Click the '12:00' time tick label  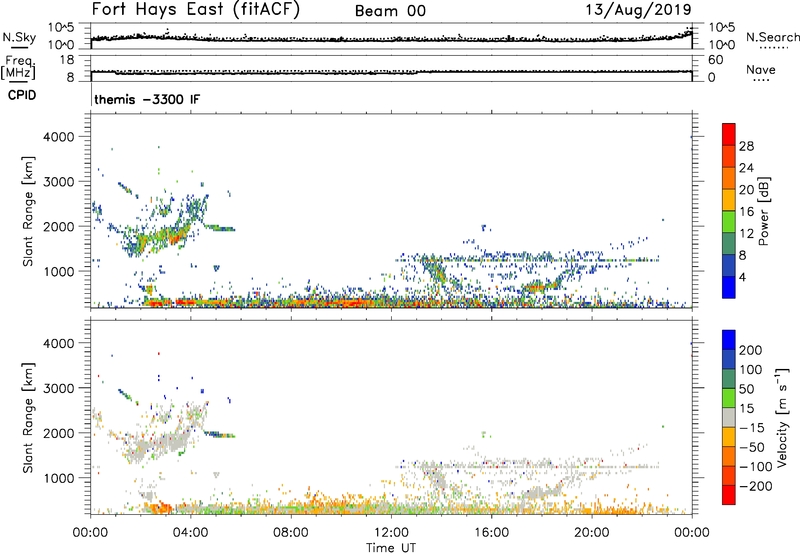pyautogui.click(x=391, y=533)
